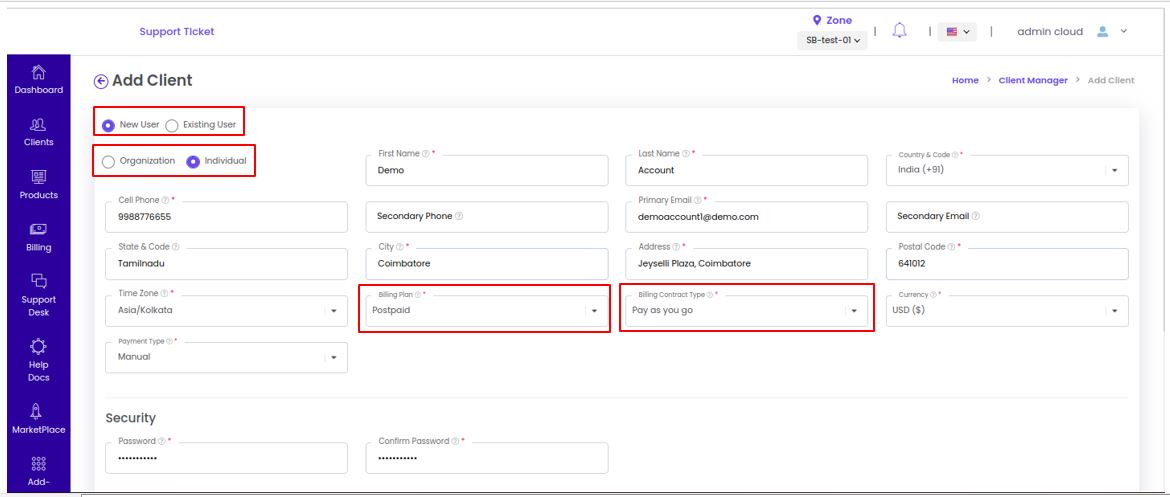1170x497 pixels.
Task: Click the Last Name field containing Account
Action: pos(747,170)
